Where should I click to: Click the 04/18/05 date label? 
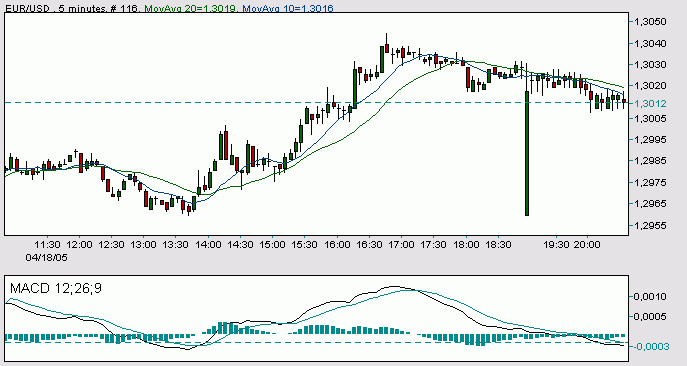(46, 258)
